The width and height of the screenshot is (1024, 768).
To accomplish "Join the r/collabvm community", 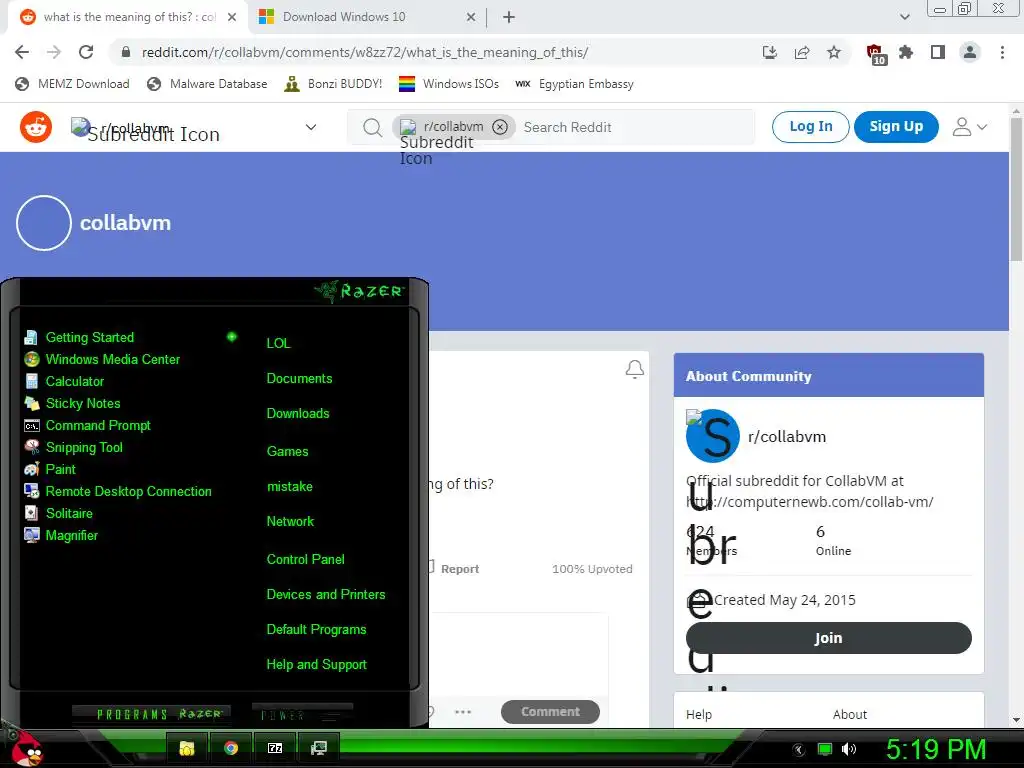I will 828,638.
